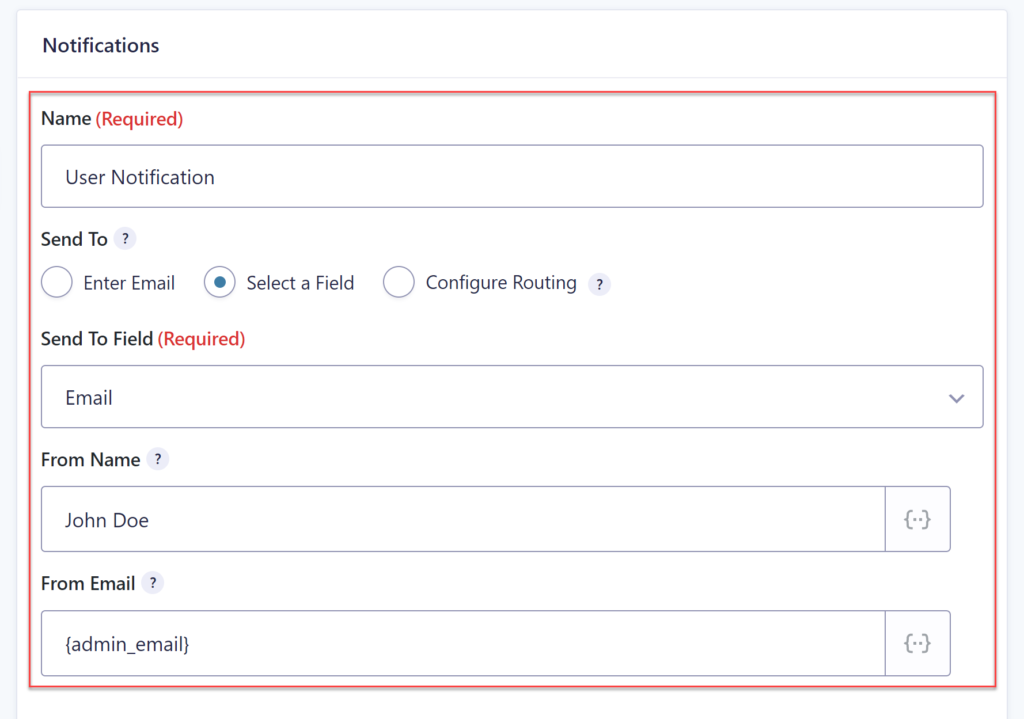Select the Configure Routing radio option

399,282
